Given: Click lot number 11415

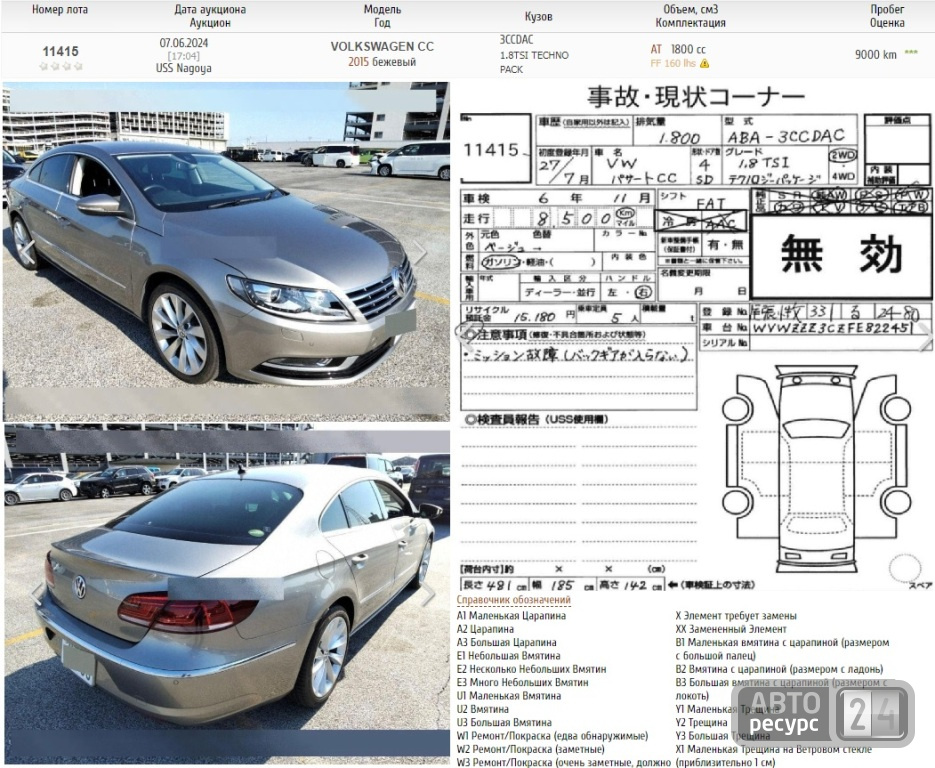Looking at the screenshot, I should 60,51.
